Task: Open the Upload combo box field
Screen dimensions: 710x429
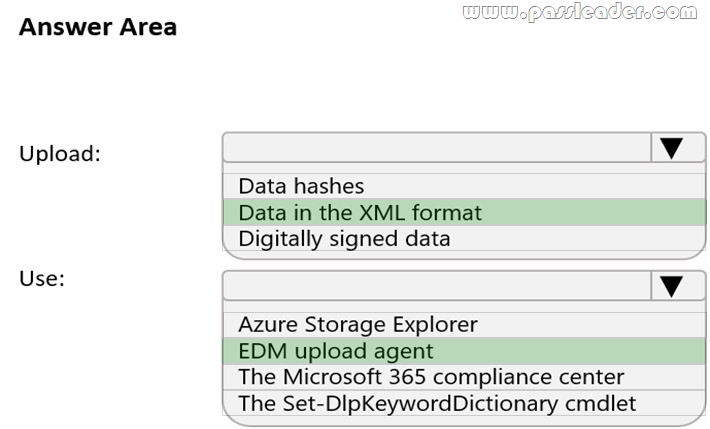Action: 437,148
